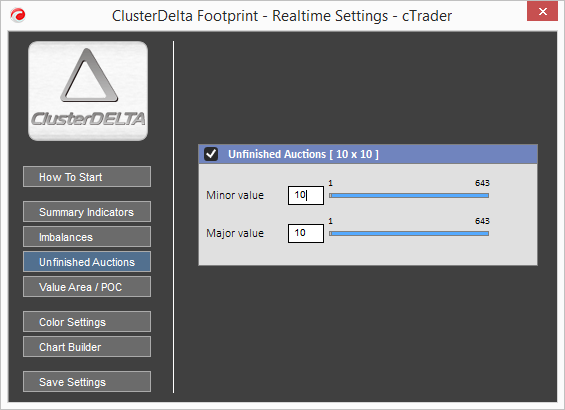The image size is (565, 410).
Task: Click the Major value slider handle at the left end
Action: click(x=330, y=233)
